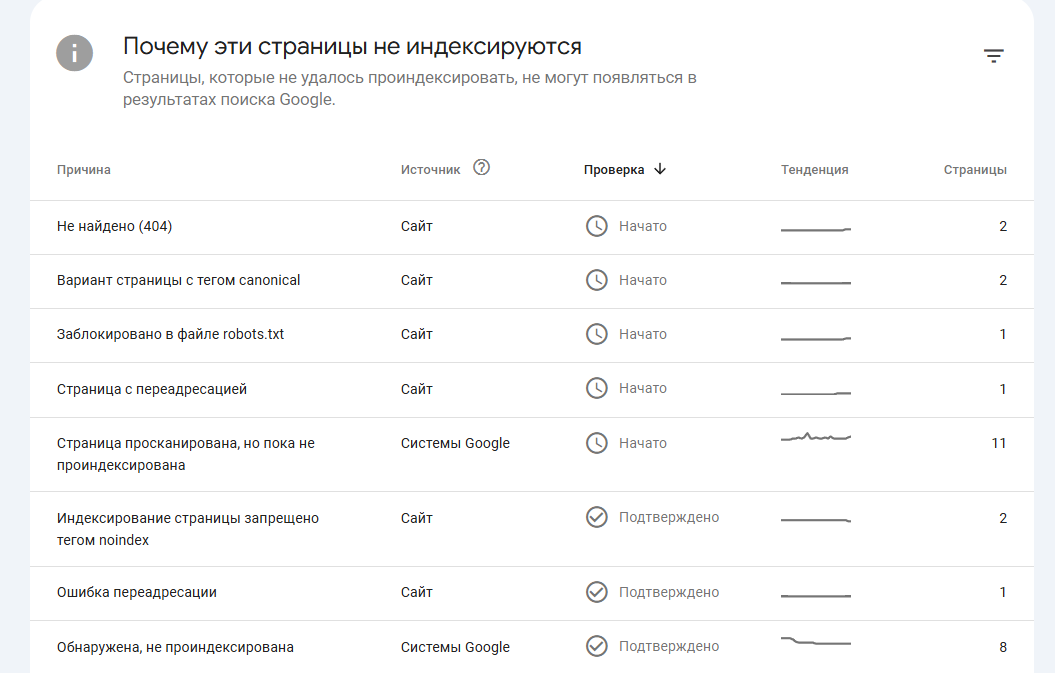Open the crawled but not indexed row
Screen dimensions: 1055x673
(x=186, y=454)
